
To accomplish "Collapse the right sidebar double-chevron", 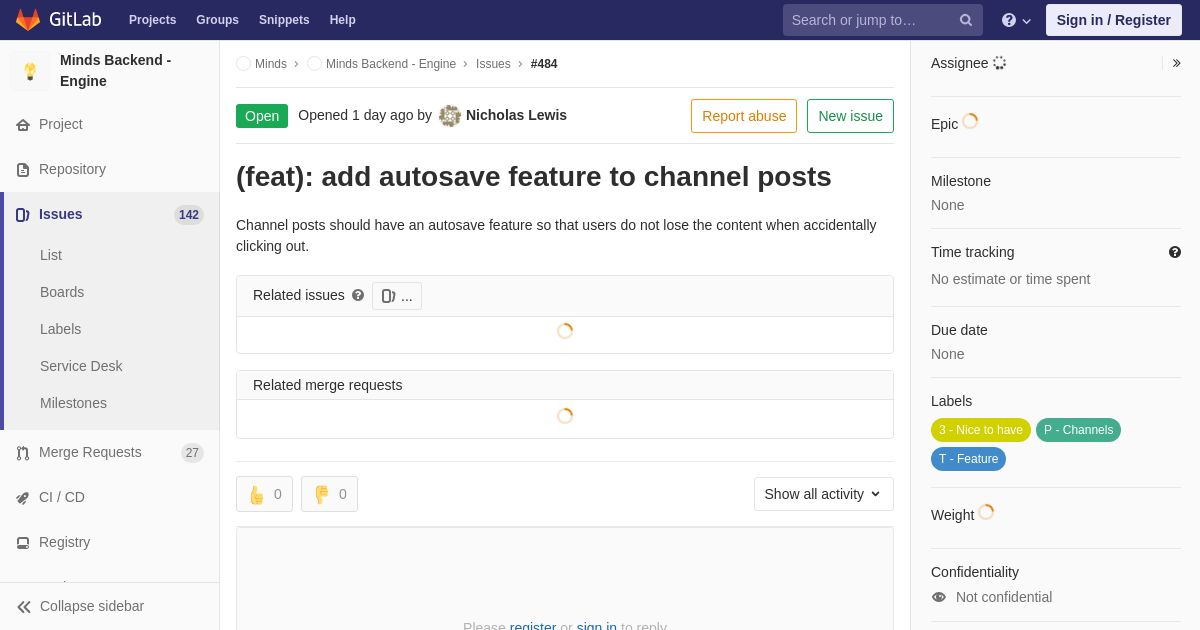I will [1176, 63].
